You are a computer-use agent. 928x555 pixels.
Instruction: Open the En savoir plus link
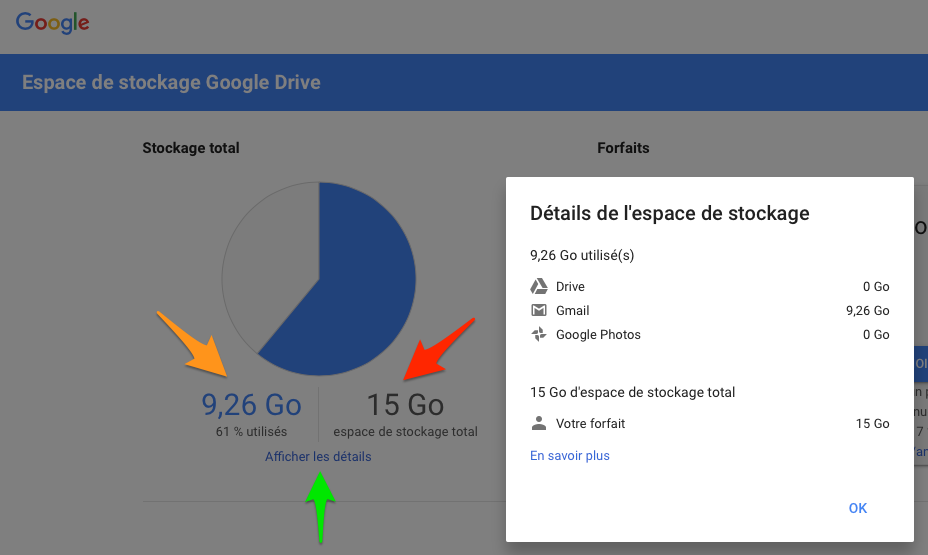point(569,456)
